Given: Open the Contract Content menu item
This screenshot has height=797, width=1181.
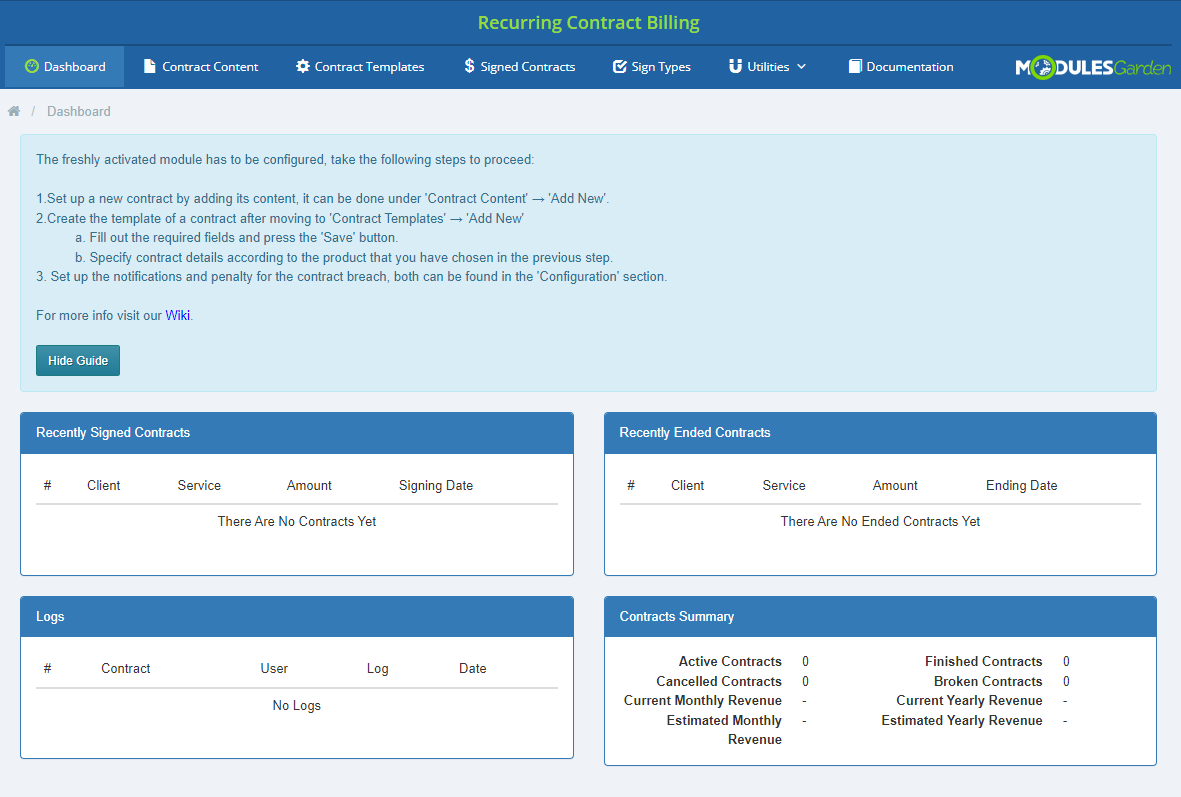Looking at the screenshot, I should [201, 66].
